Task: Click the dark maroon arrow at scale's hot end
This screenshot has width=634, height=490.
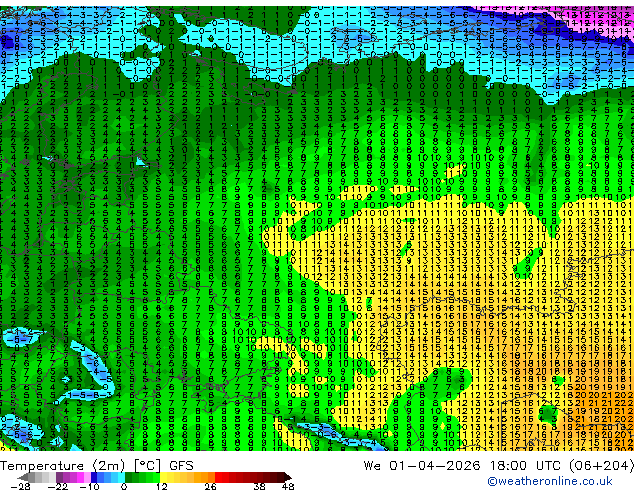Action: 288,477
